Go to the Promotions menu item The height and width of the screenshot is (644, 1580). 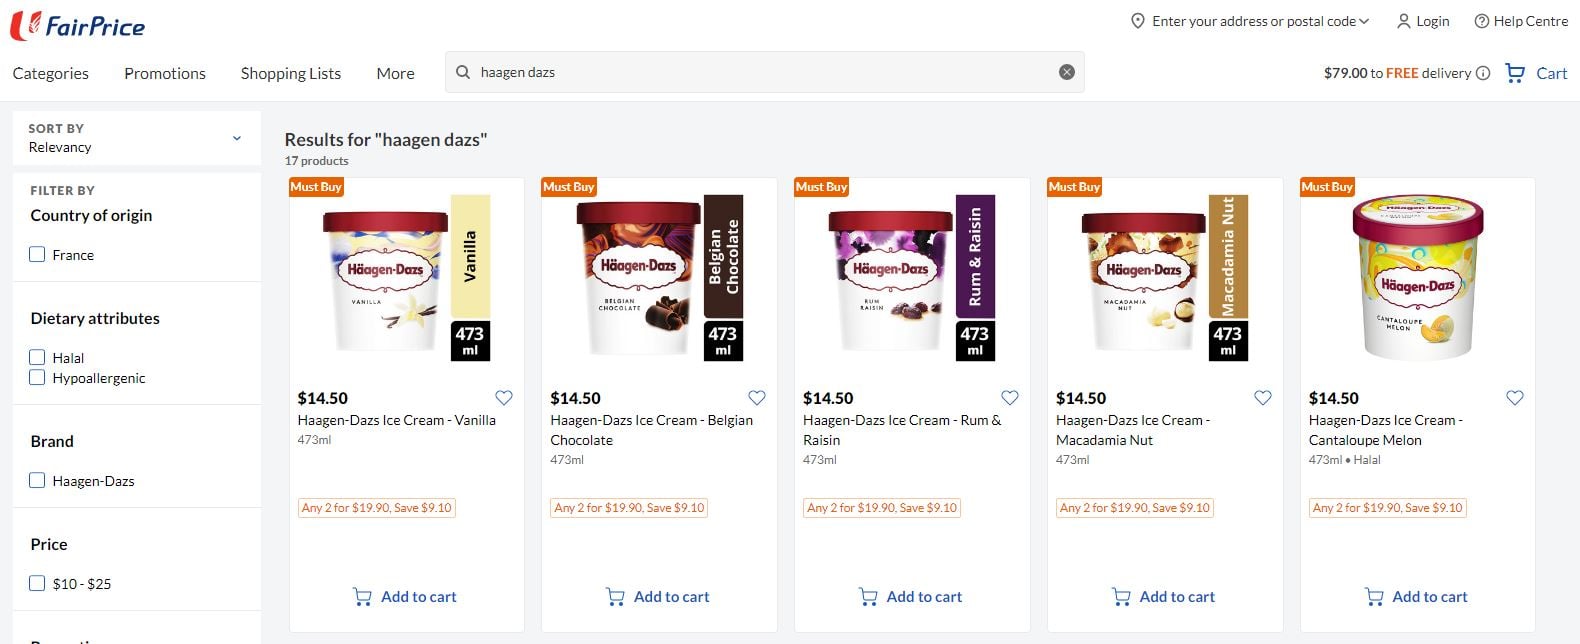(x=165, y=73)
